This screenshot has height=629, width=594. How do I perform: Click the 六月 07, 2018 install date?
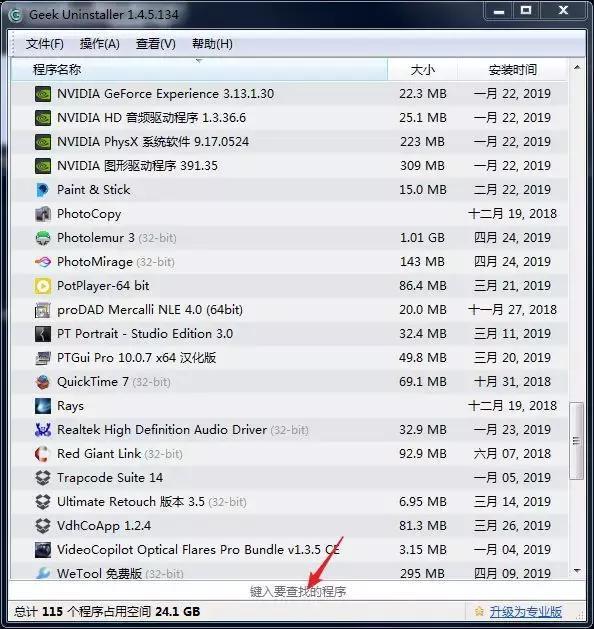pos(513,454)
